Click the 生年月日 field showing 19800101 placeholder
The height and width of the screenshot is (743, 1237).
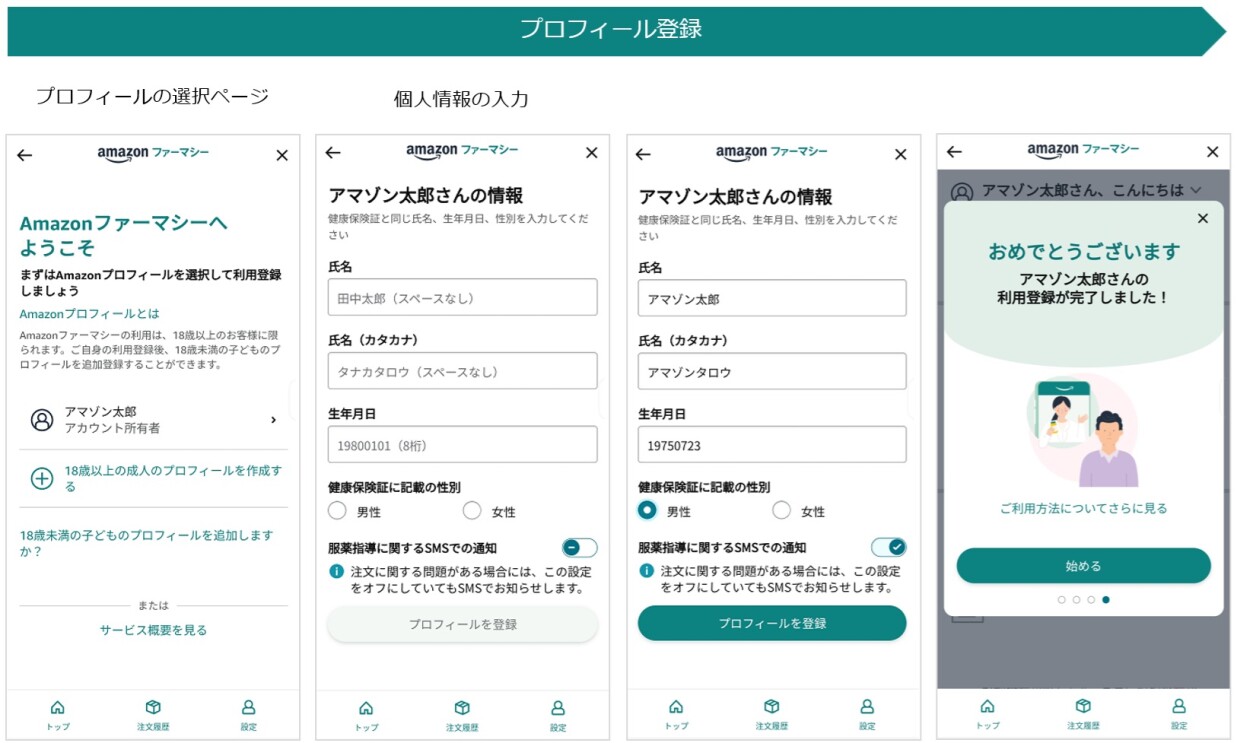pyautogui.click(x=462, y=445)
